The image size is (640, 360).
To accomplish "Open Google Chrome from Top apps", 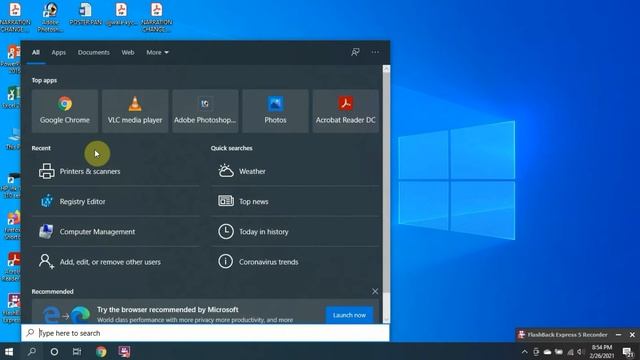I will [x=65, y=111].
